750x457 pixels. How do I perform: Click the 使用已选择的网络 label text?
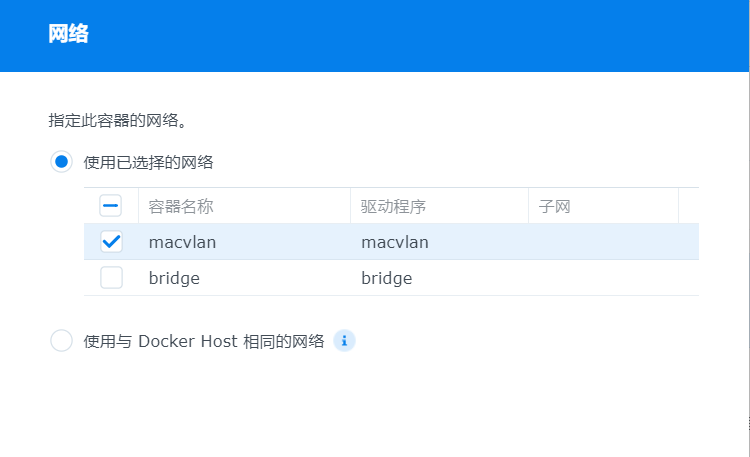click(149, 162)
